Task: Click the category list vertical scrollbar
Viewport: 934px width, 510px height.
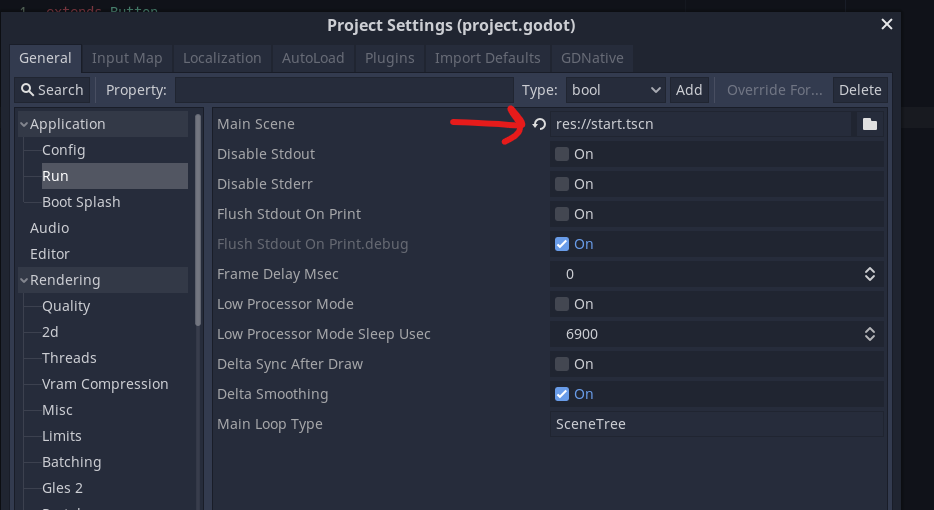Action: (x=198, y=219)
